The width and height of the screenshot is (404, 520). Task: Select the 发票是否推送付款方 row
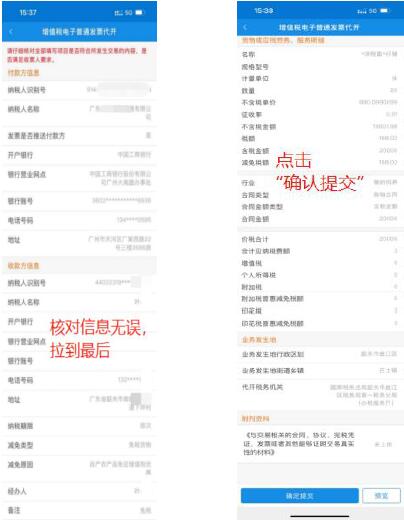click(x=79, y=136)
